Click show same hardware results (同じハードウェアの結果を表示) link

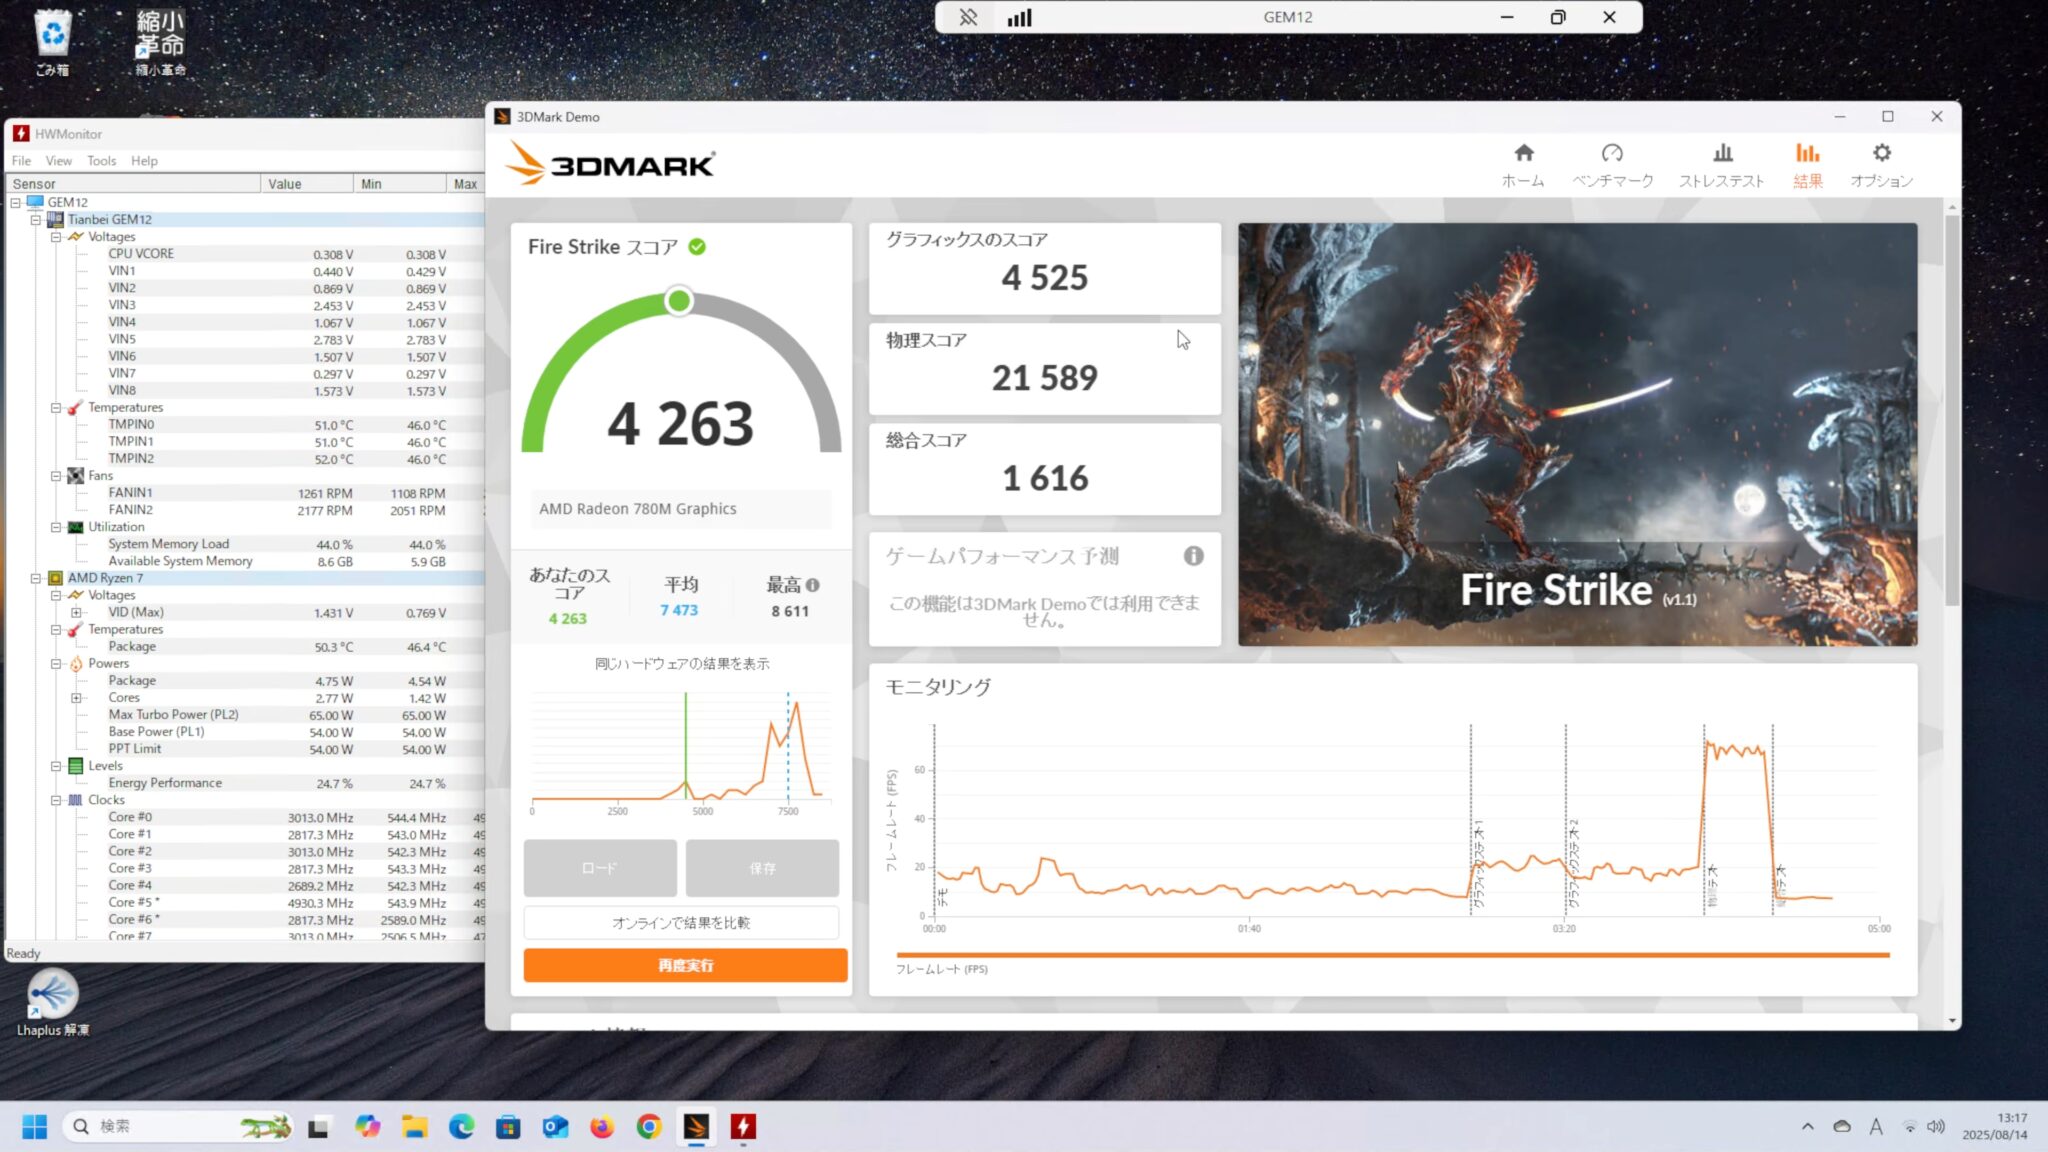(682, 663)
